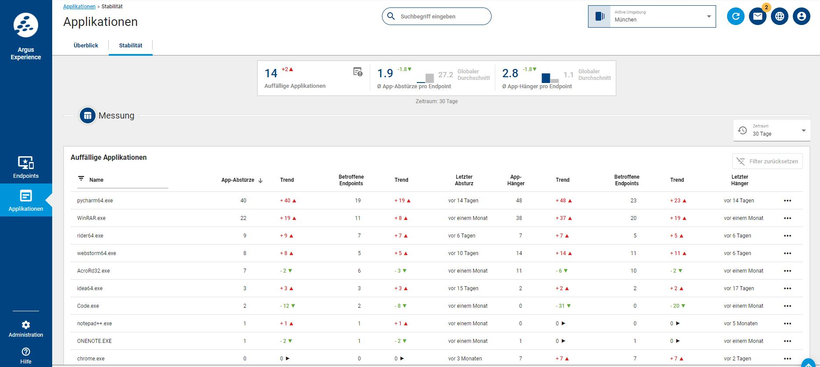
Task: Click pycharm64.exe crash trend +40
Action: 287,201
